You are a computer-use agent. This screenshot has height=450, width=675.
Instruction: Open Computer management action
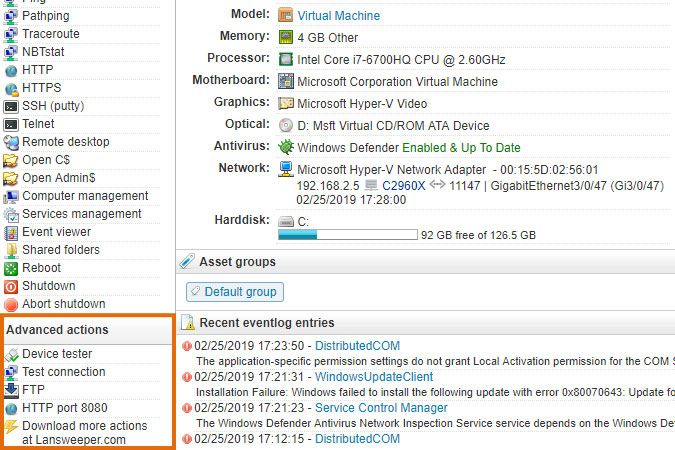coord(85,196)
